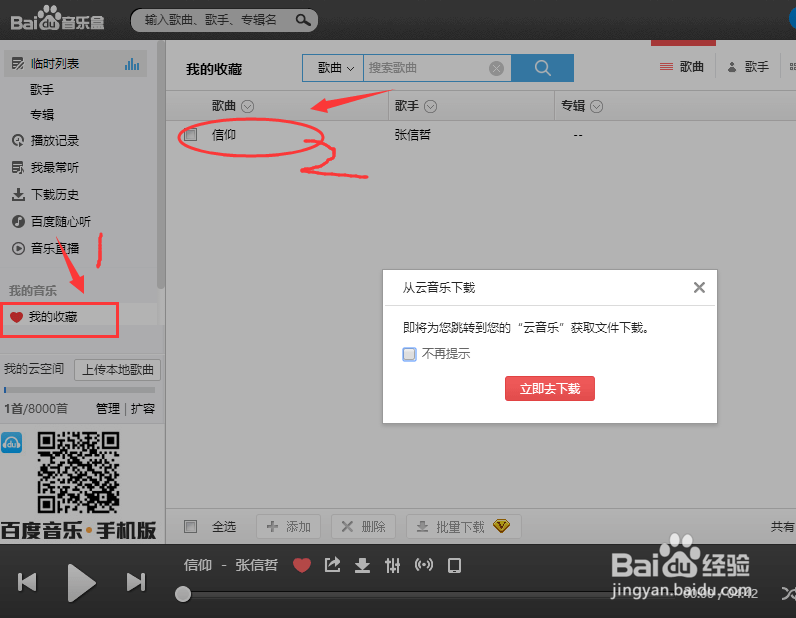The height and width of the screenshot is (618, 796).
Task: Select 专辑 in the left sidebar
Action: coord(42,115)
